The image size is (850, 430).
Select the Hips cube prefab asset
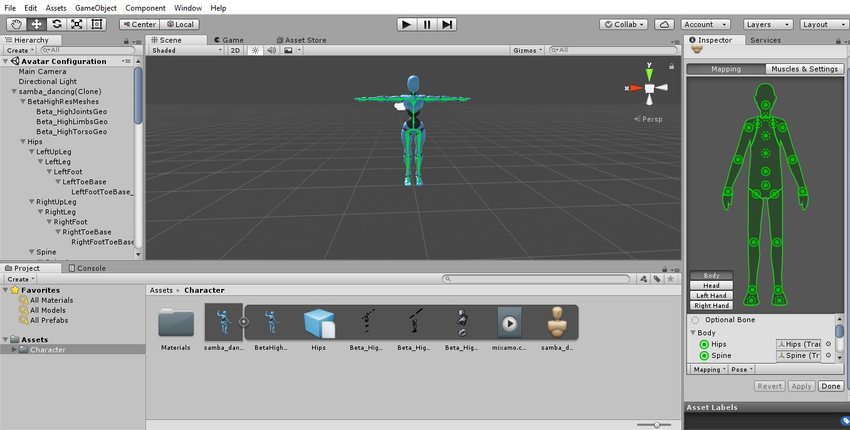(x=319, y=323)
